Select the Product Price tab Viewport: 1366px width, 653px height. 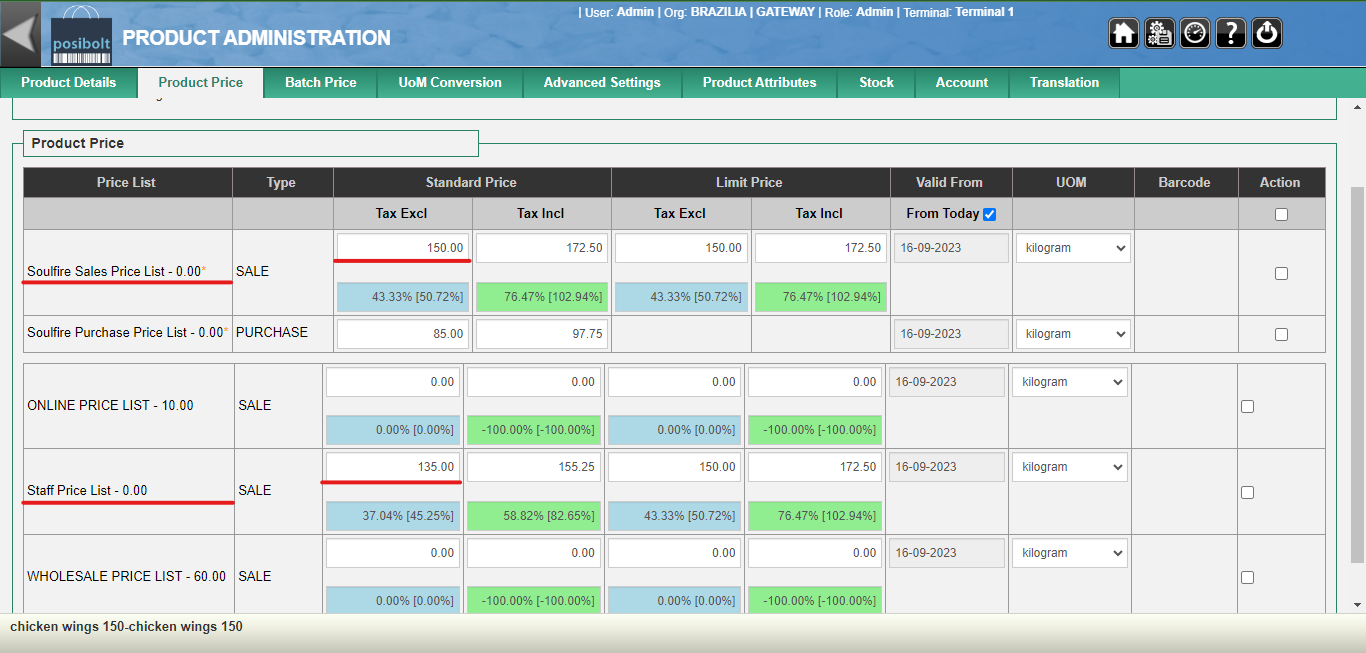coord(200,83)
